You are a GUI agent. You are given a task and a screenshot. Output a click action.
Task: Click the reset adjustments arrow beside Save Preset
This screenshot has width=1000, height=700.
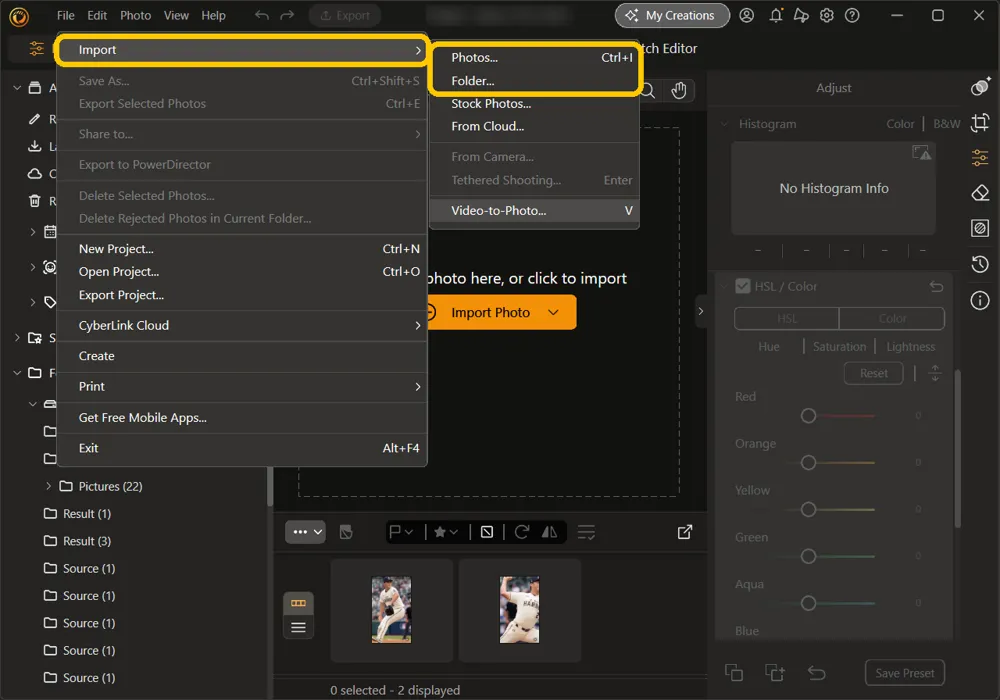click(x=816, y=672)
